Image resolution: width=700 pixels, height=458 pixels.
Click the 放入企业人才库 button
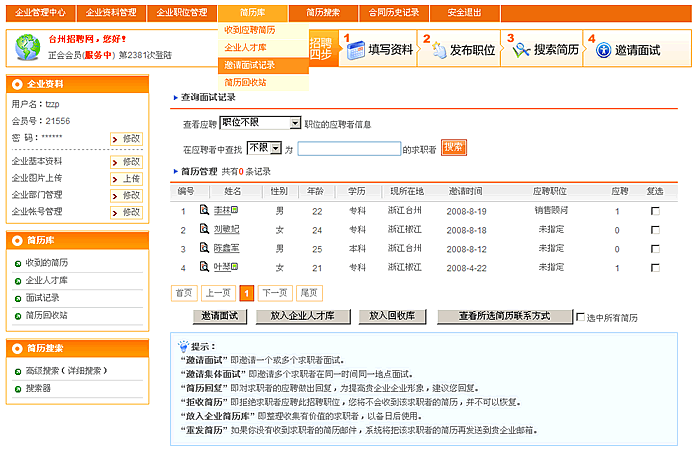tap(302, 316)
